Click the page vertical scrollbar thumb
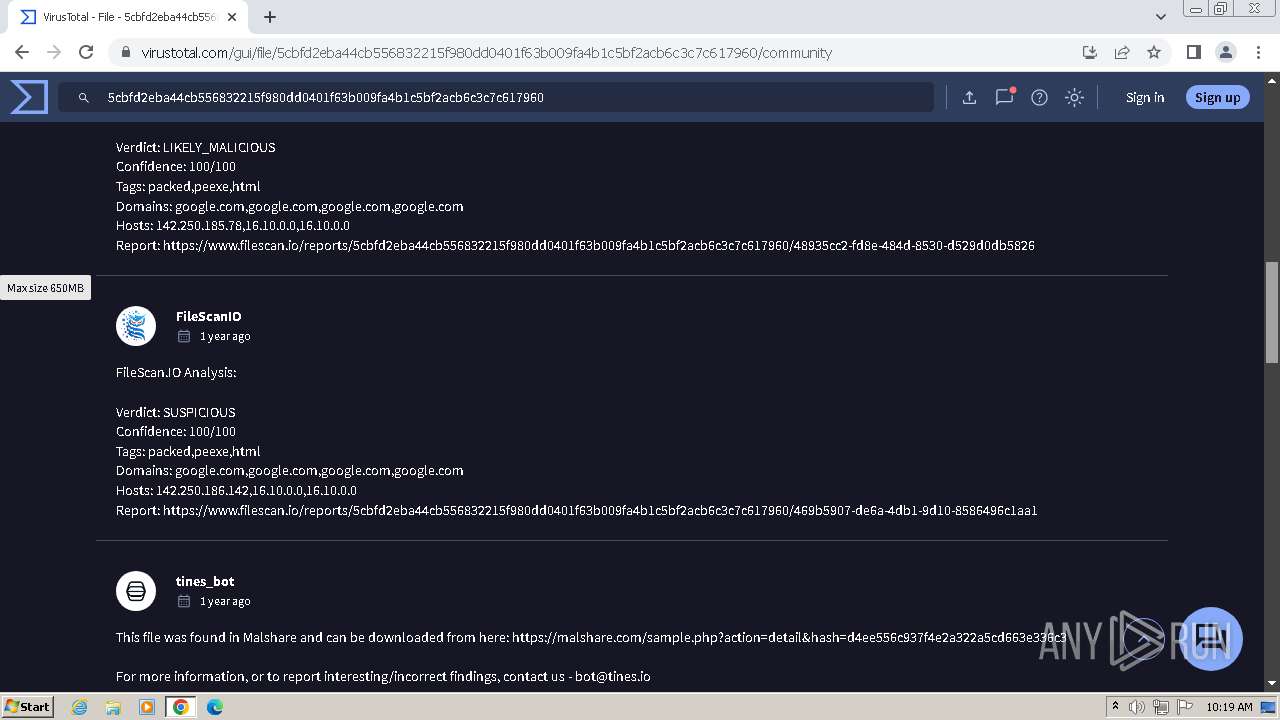The image size is (1280, 720). (1271, 312)
